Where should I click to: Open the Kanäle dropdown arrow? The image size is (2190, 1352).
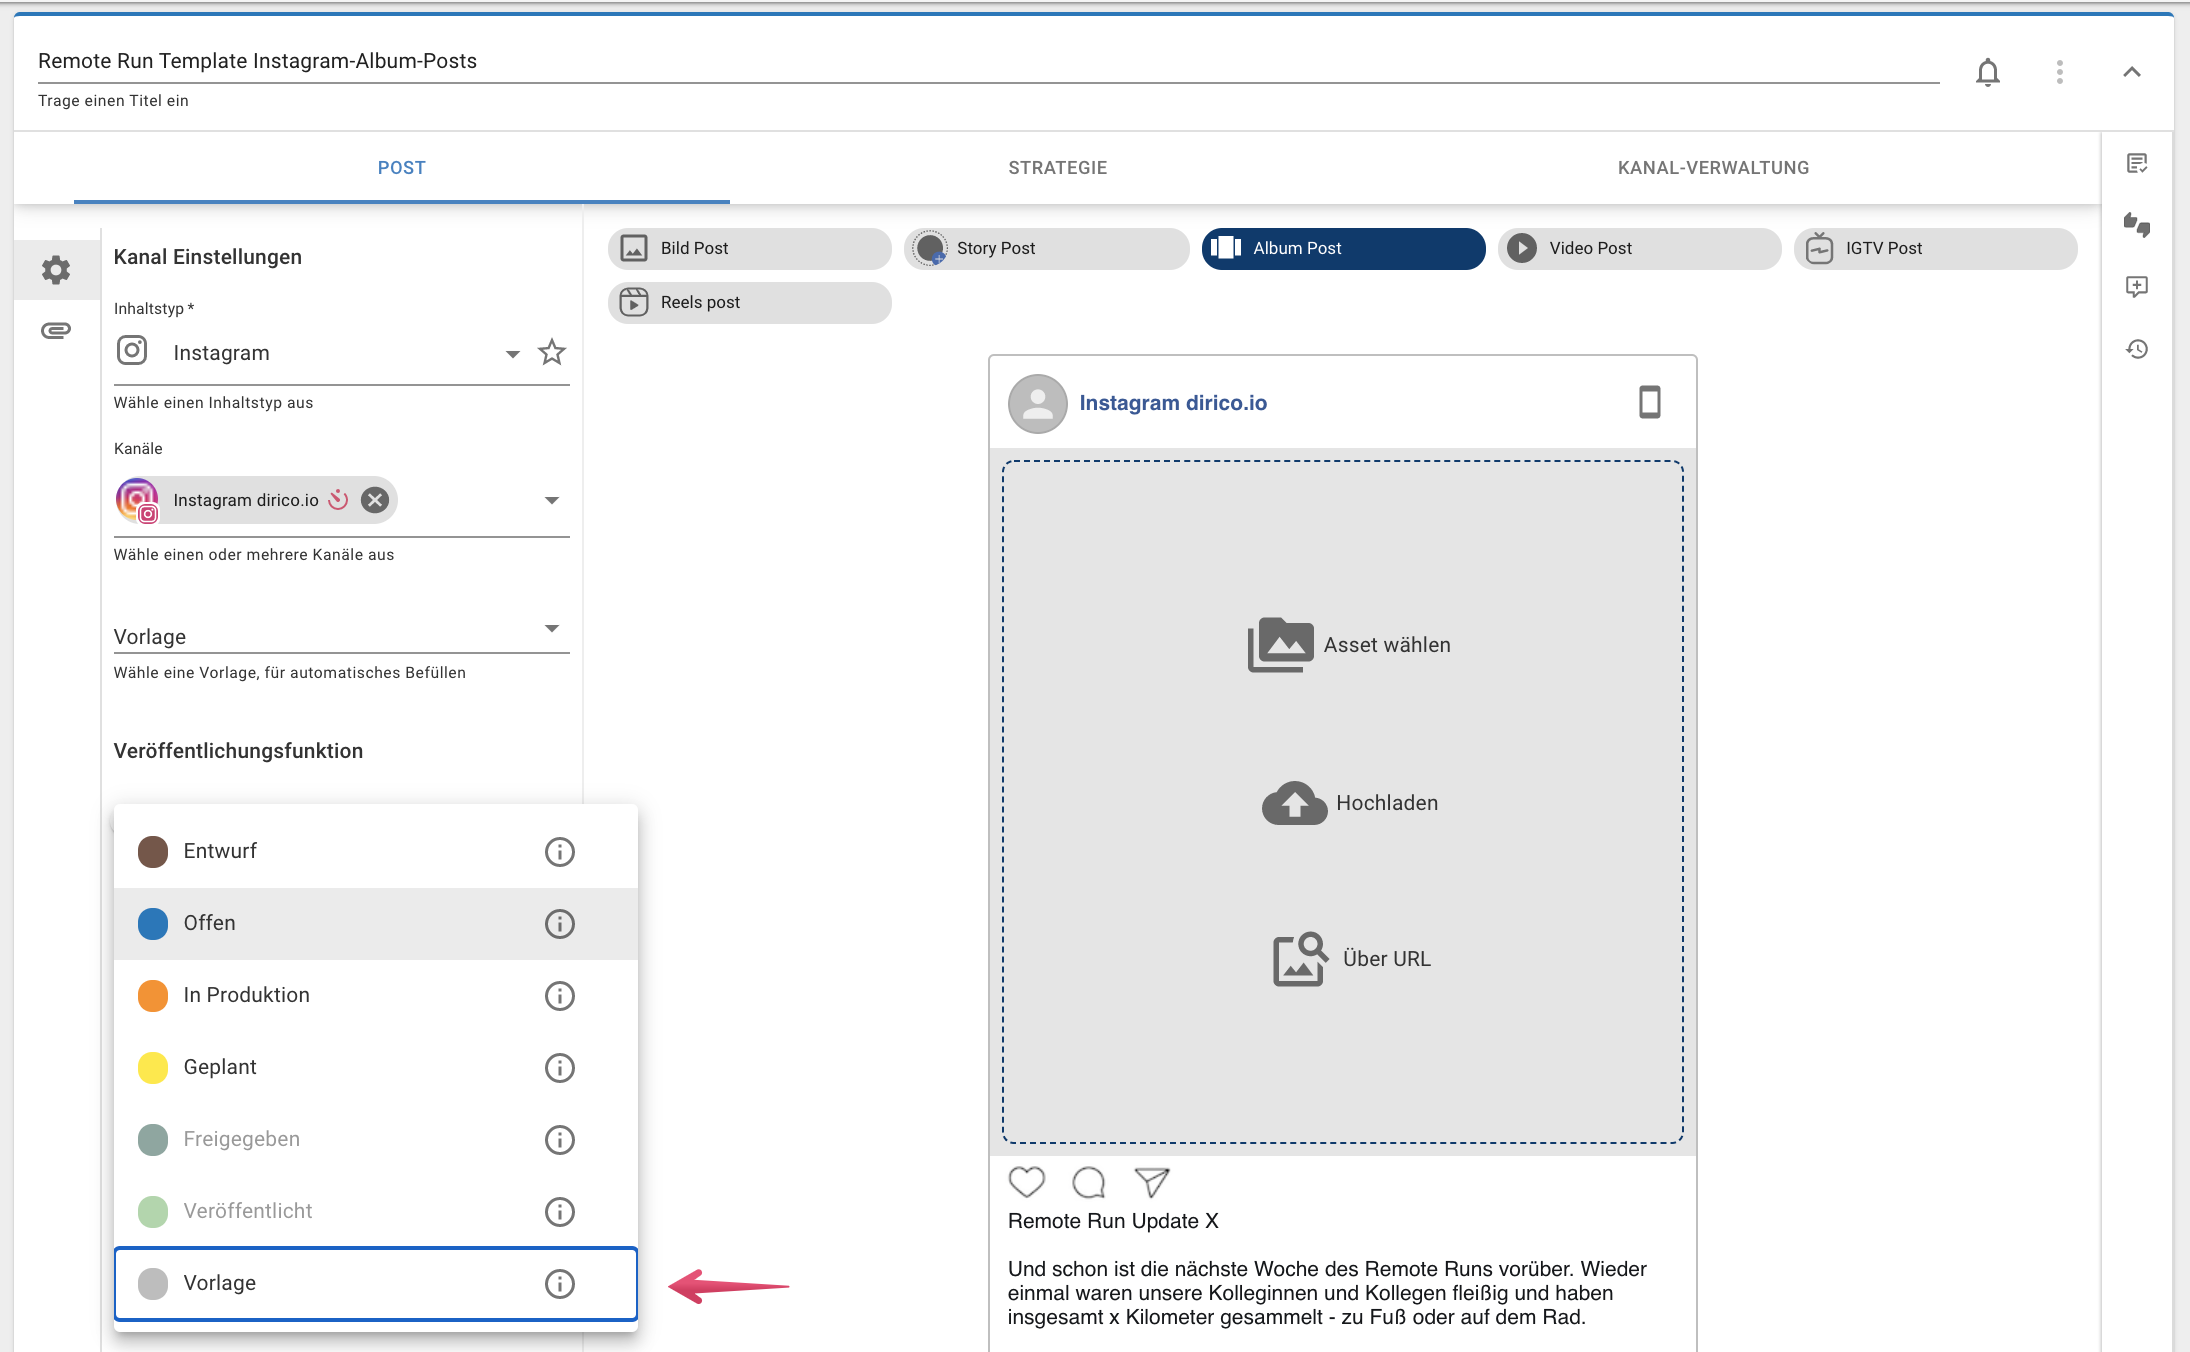tap(551, 500)
